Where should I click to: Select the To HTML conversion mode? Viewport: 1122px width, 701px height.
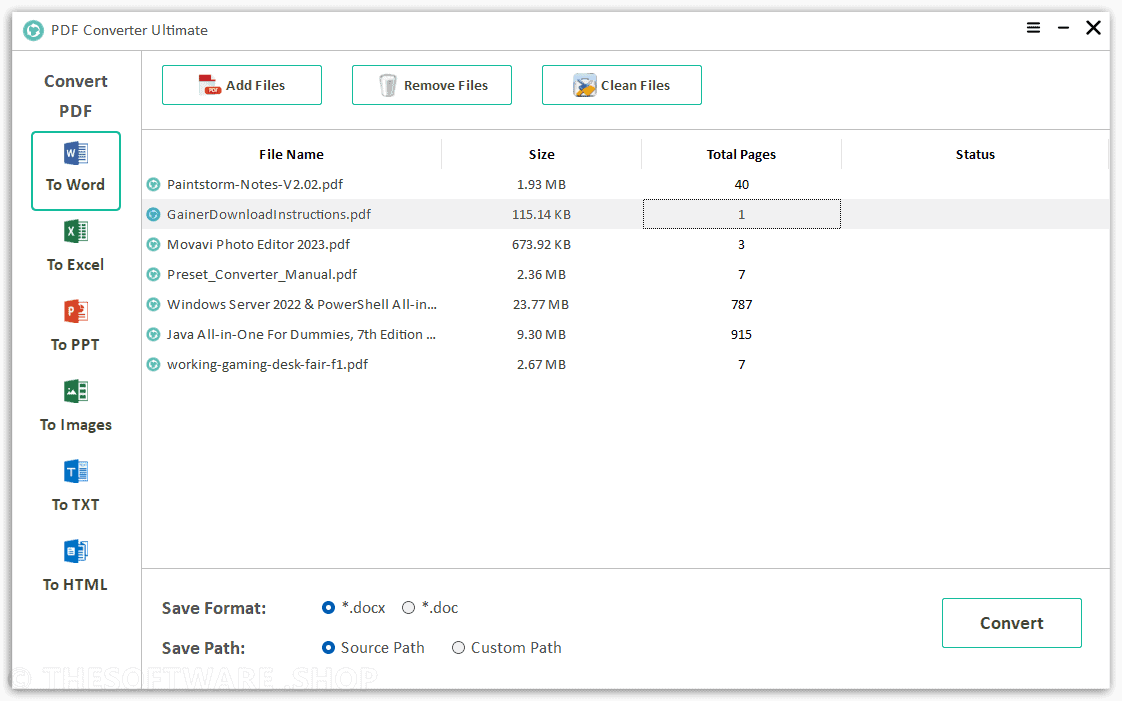tap(76, 567)
